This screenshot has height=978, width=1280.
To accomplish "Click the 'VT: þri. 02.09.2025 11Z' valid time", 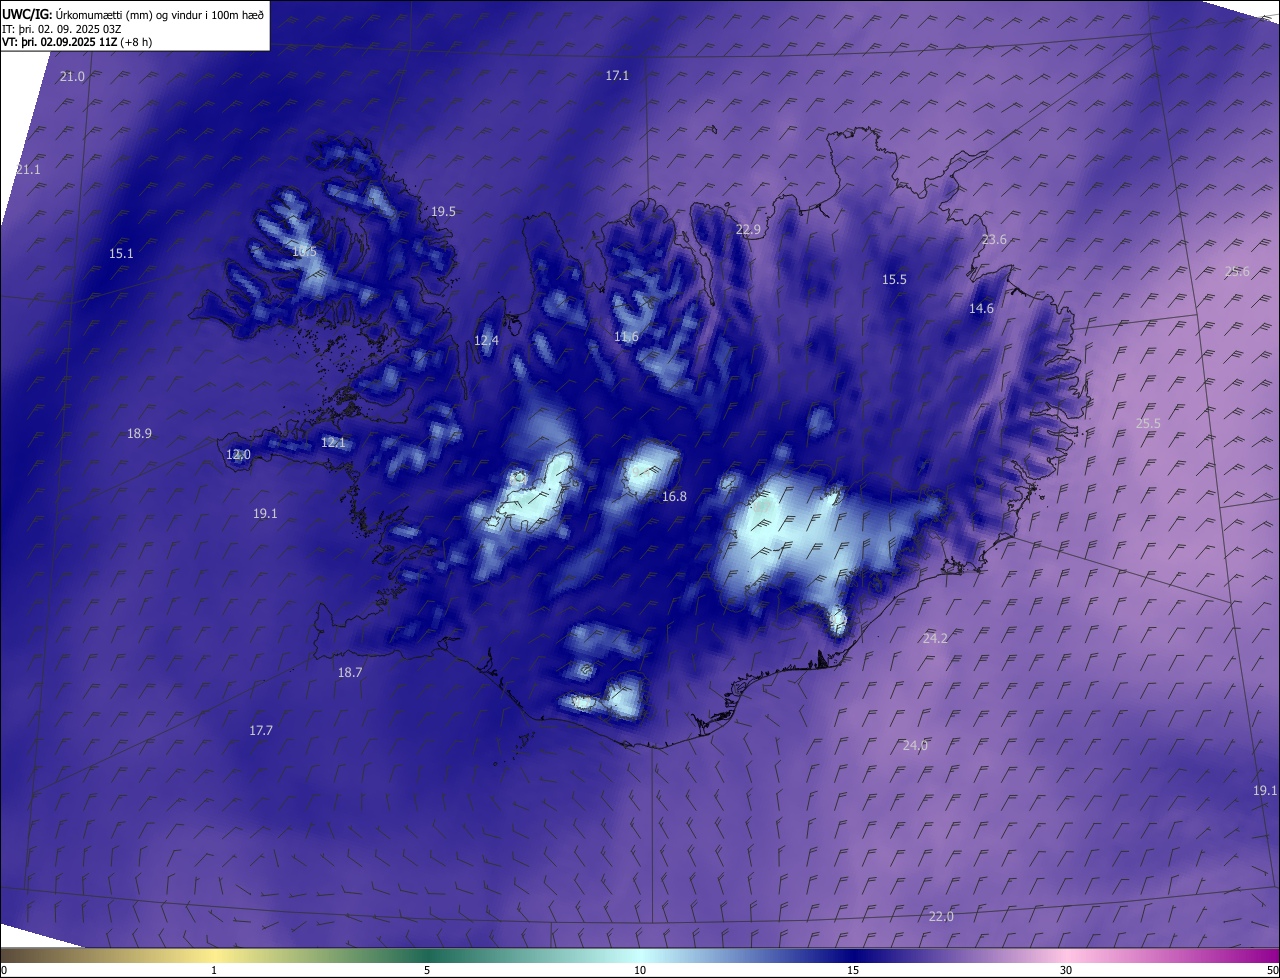I will tap(59, 42).
